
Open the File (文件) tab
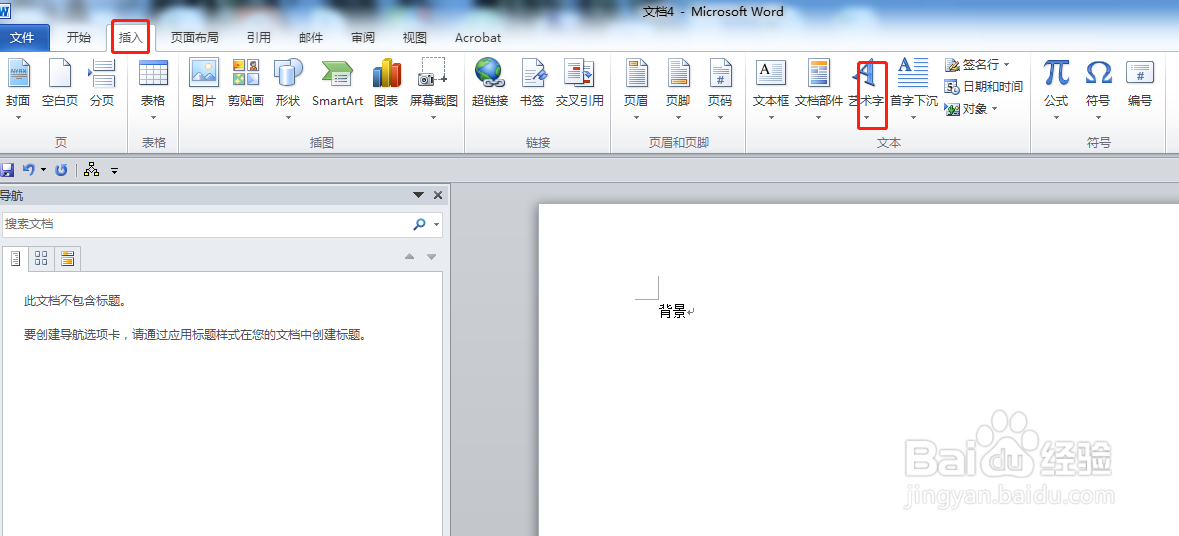(22, 38)
